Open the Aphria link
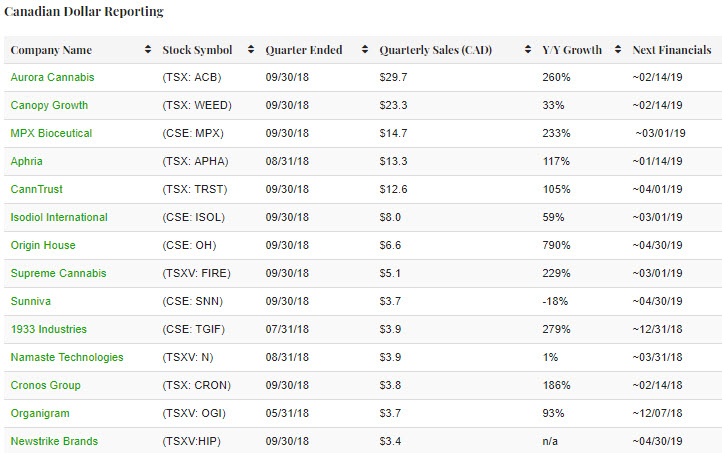This screenshot has width=722, height=453. (x=27, y=162)
